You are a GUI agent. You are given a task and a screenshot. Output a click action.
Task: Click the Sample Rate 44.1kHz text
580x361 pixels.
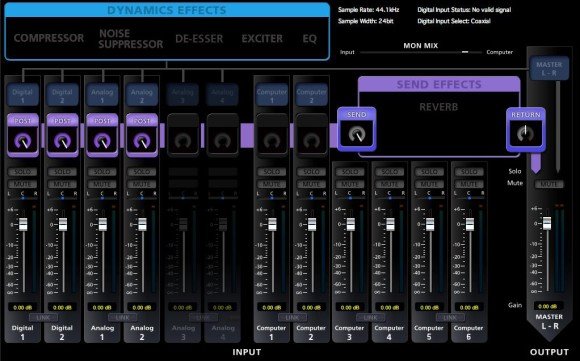pyautogui.click(x=368, y=10)
